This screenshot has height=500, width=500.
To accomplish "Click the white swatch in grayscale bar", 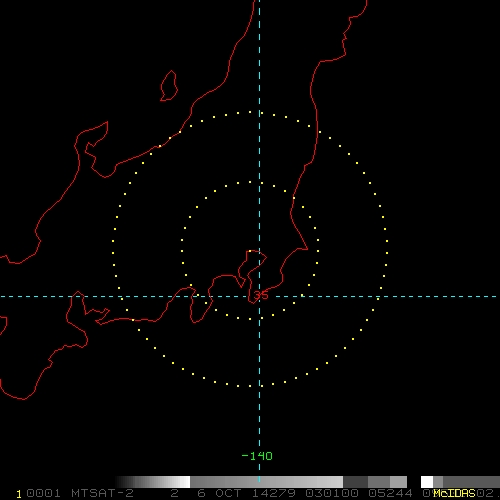I will (185, 482).
